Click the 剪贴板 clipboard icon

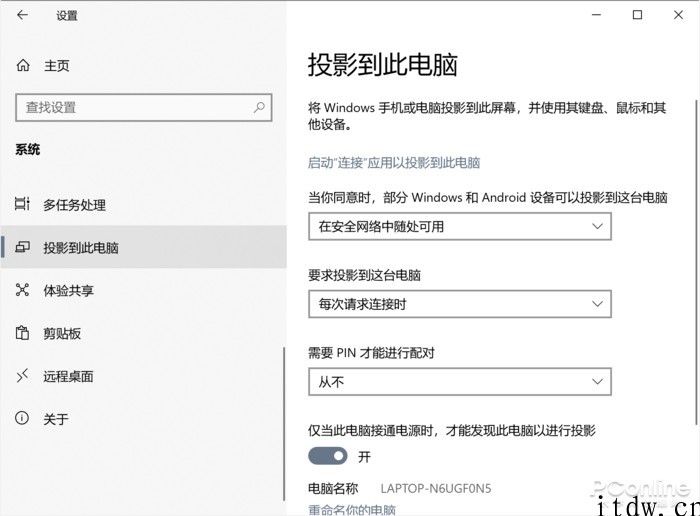[x=22, y=333]
